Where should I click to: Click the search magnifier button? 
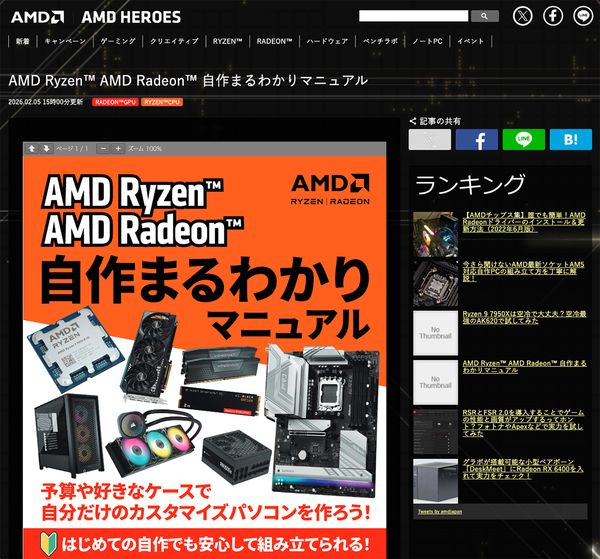[x=484, y=16]
